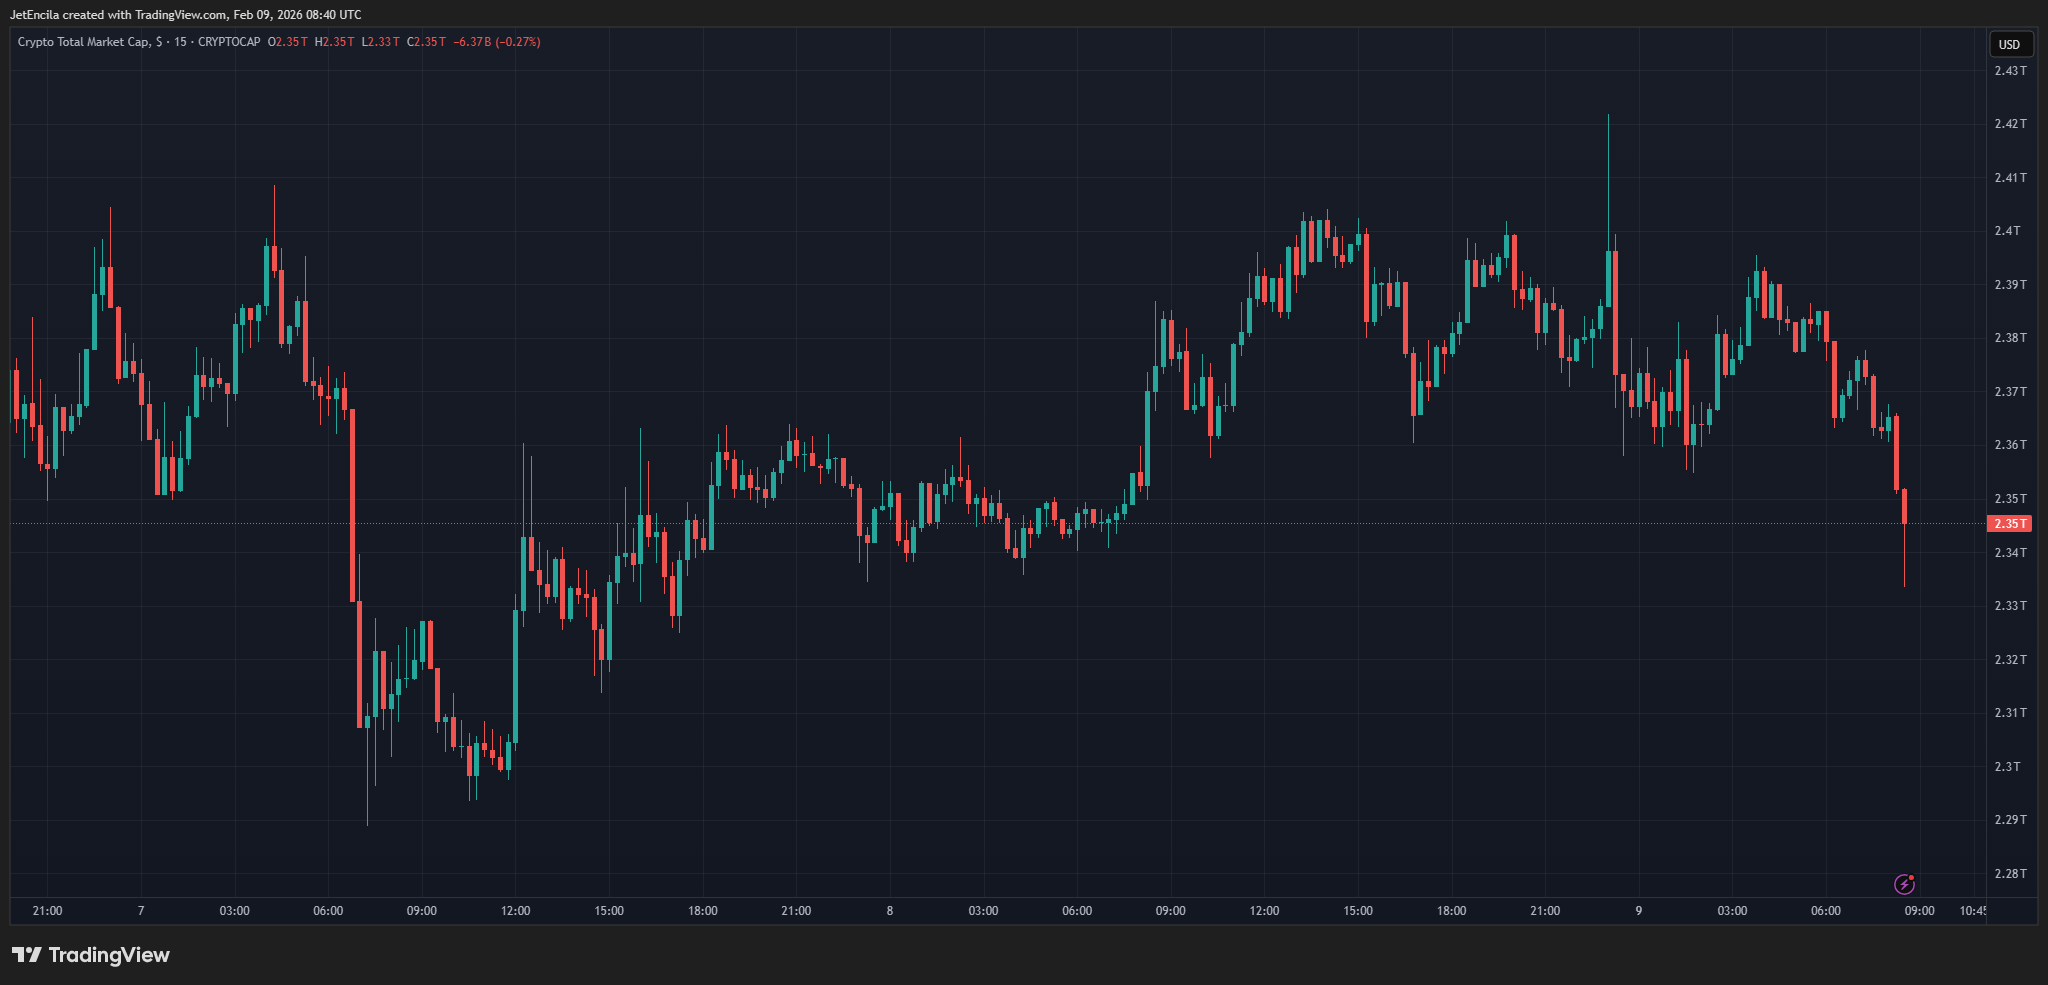
Task: Click the red 2.35T current price tag
Action: pyautogui.click(x=2009, y=524)
